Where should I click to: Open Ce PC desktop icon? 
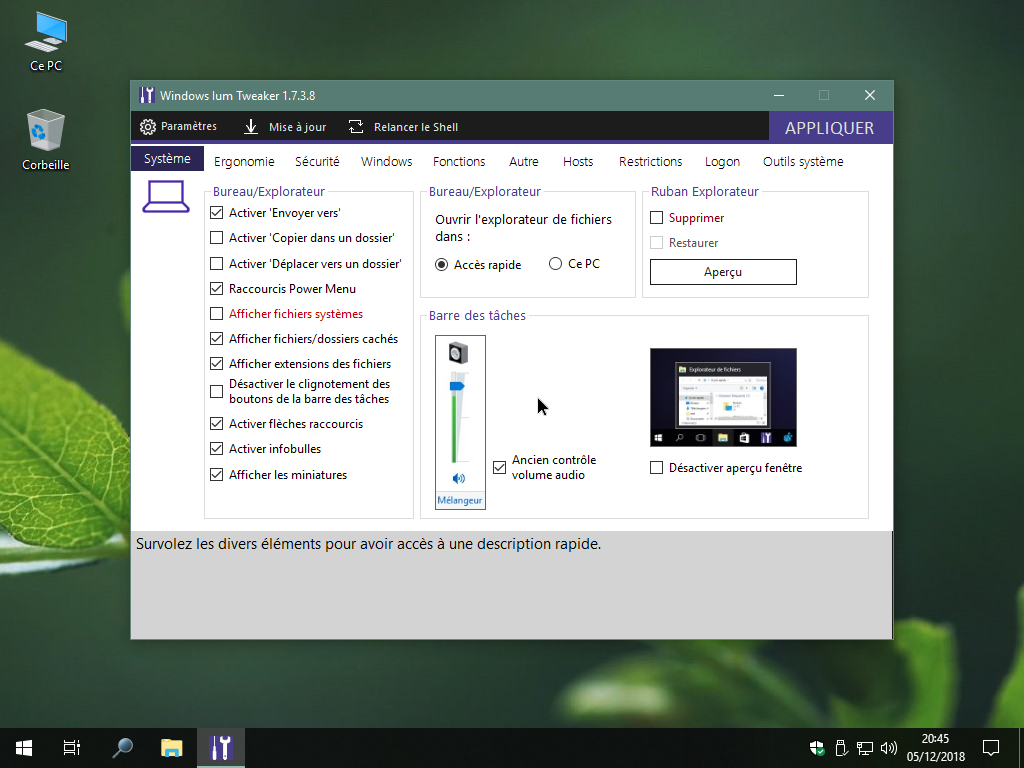(46, 41)
